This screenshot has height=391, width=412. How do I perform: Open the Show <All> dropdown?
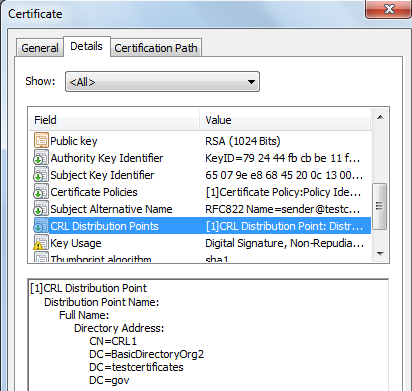(162, 81)
